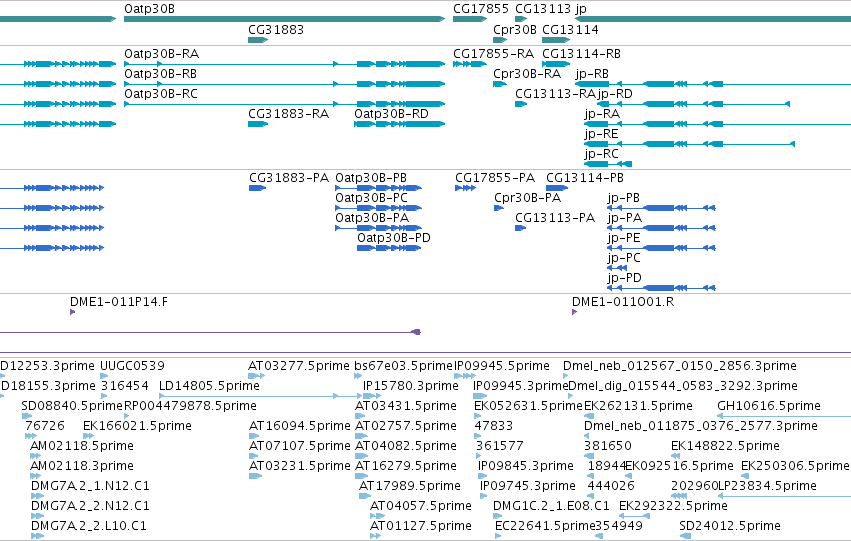Open the jp-PD protein label

pos(625,279)
